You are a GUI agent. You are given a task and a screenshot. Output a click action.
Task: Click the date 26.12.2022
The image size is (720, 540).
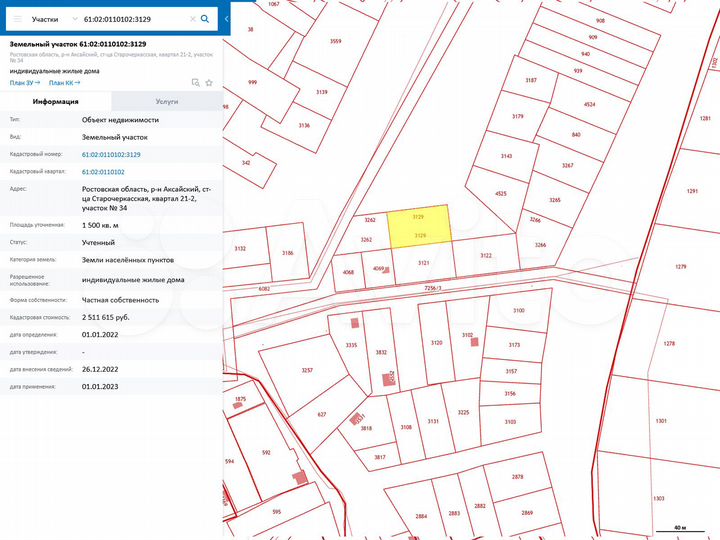pyautogui.click(x=100, y=369)
